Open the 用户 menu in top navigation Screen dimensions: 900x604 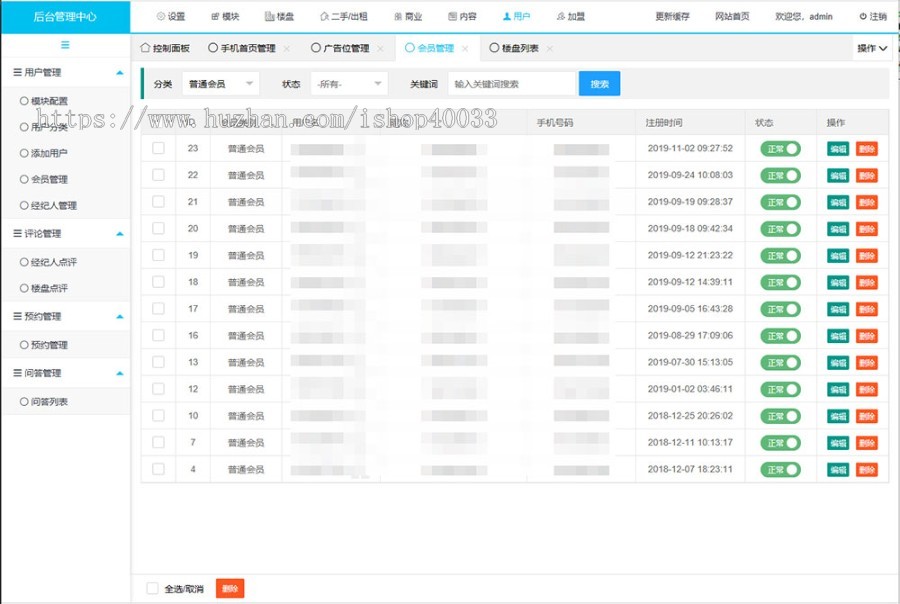coord(517,17)
